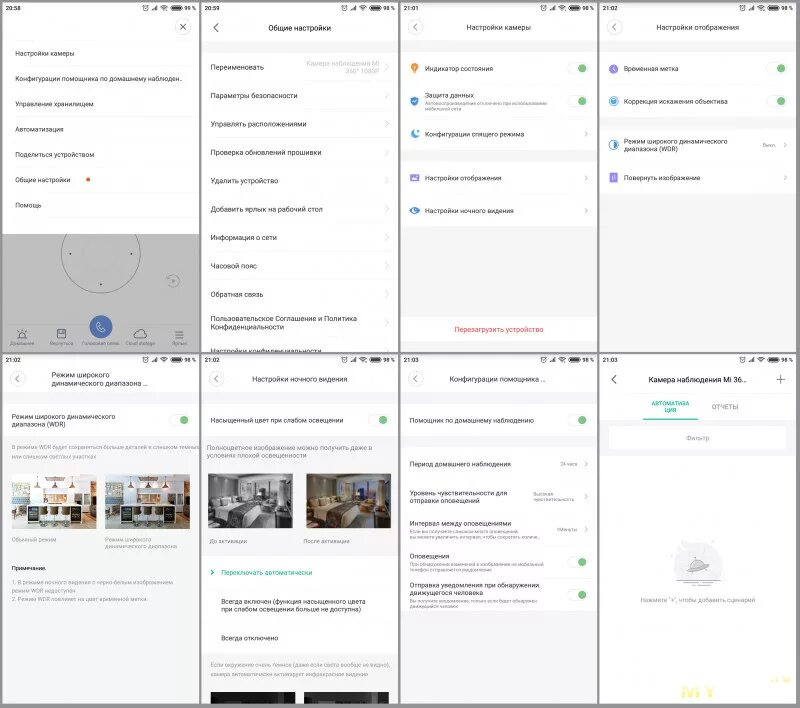Tap the Обычный режим kitchen thumbnail

(54, 501)
